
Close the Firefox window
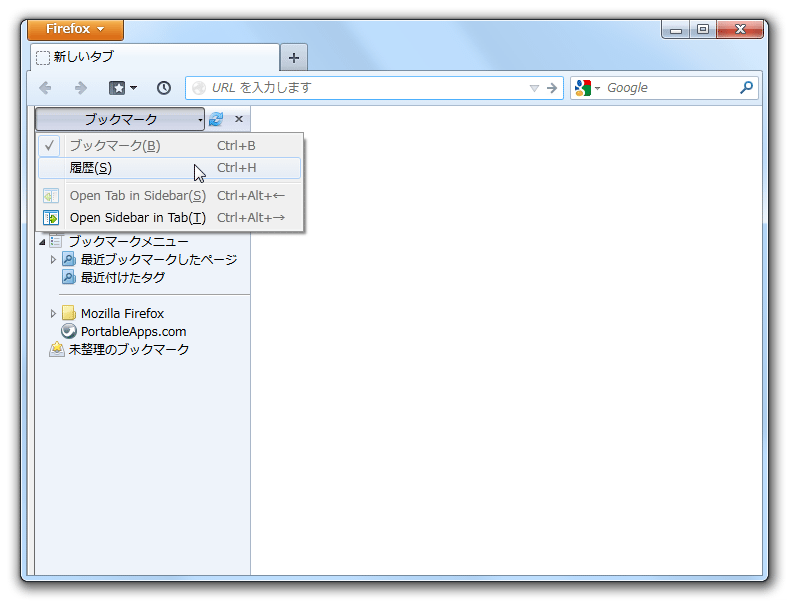point(740,29)
